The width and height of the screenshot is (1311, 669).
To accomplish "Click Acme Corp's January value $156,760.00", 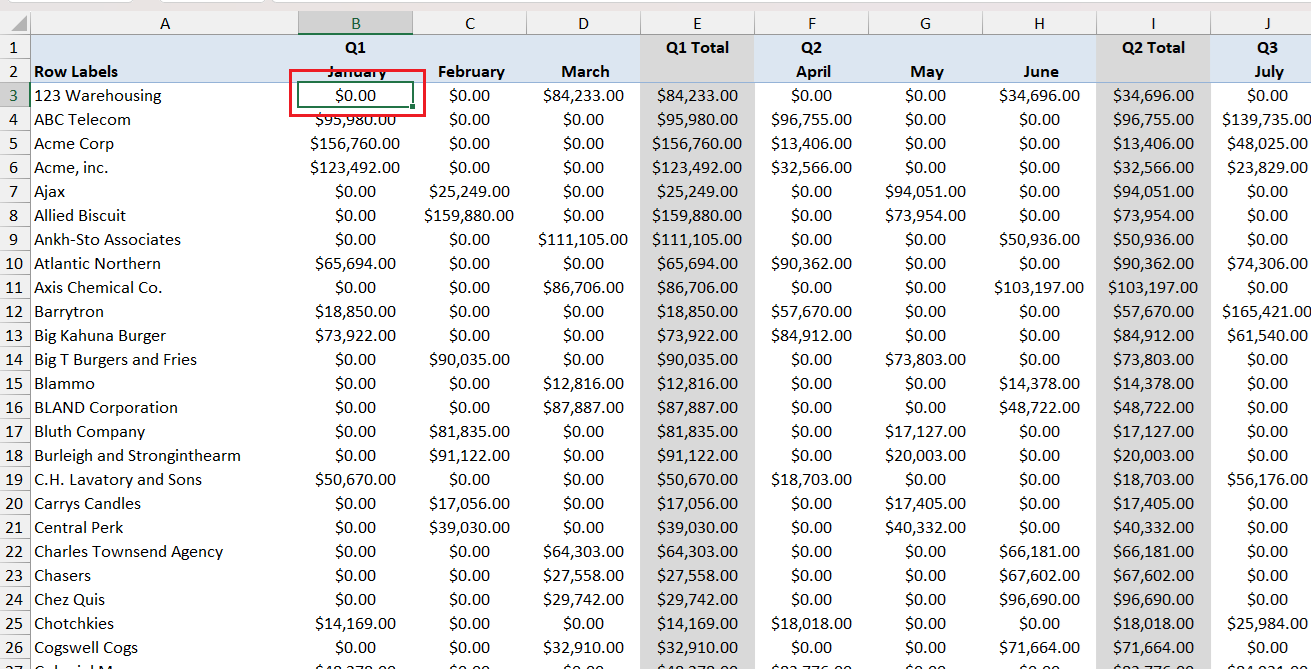I will pyautogui.click(x=355, y=144).
